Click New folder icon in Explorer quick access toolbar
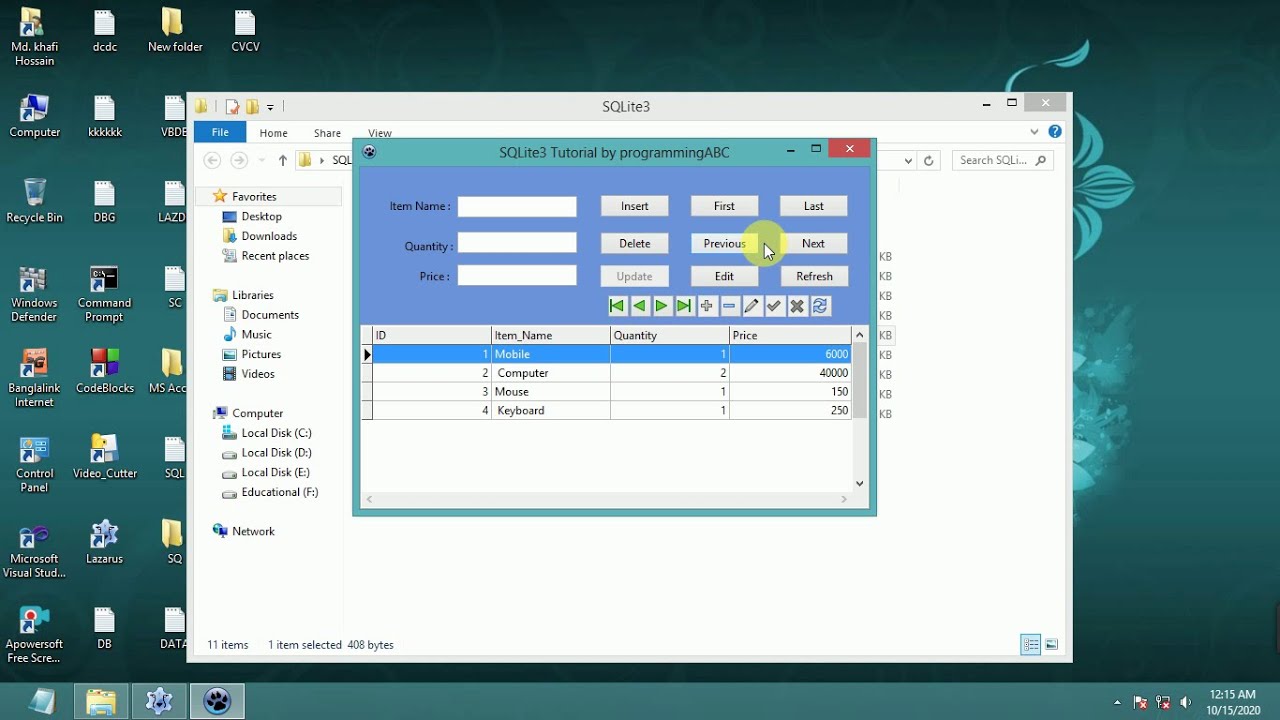This screenshot has height=720, width=1280. [x=252, y=106]
